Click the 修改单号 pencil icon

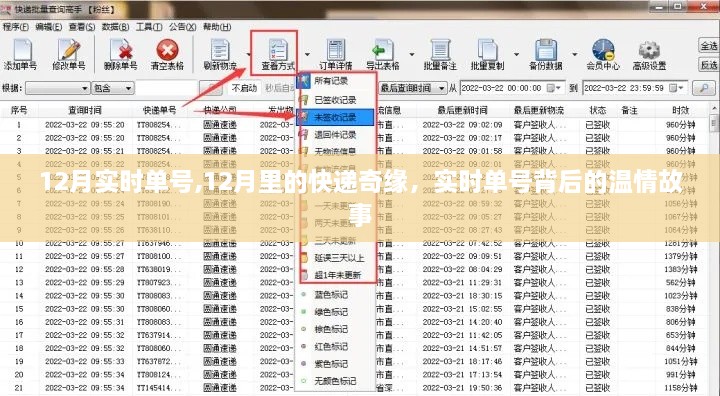coord(69,54)
